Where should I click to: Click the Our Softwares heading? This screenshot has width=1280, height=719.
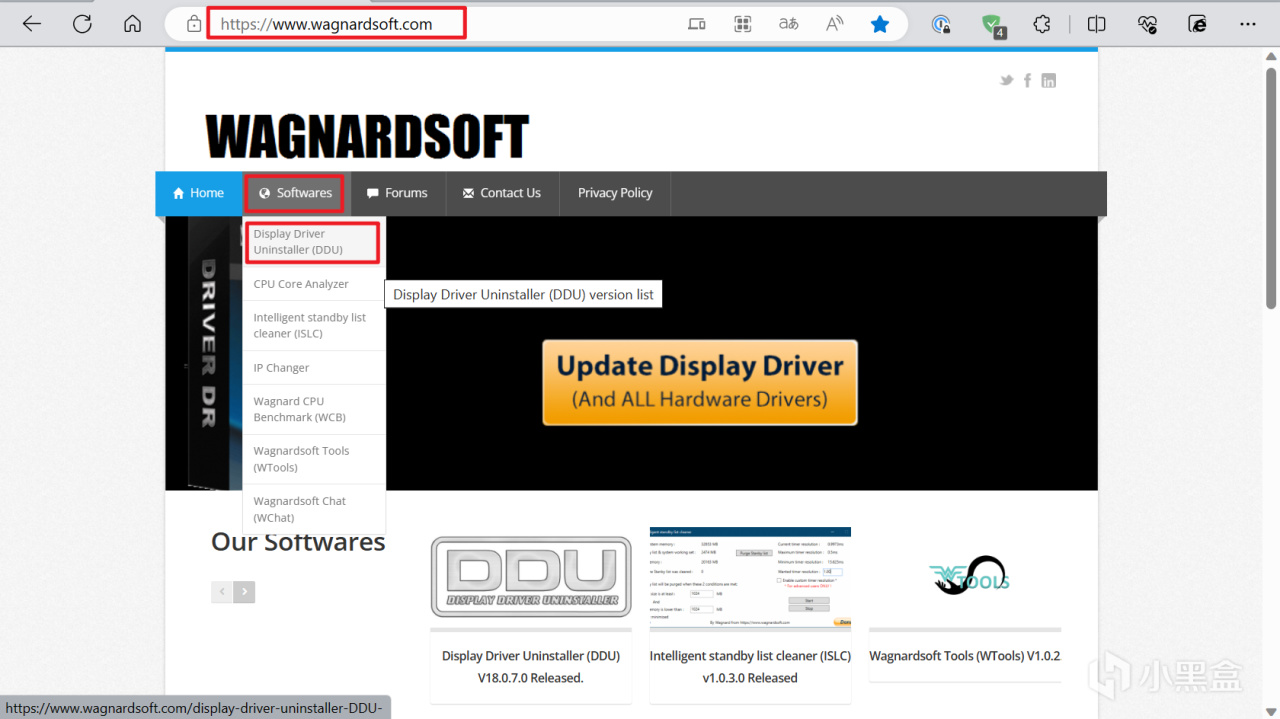pyautogui.click(x=298, y=542)
